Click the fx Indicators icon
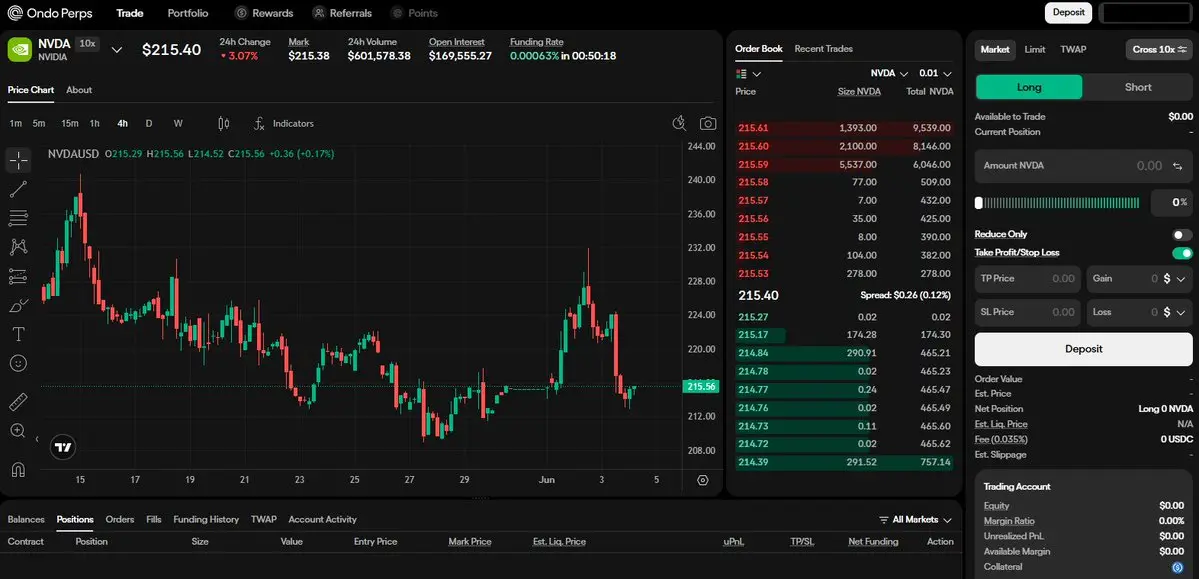1199x579 pixels. click(259, 123)
